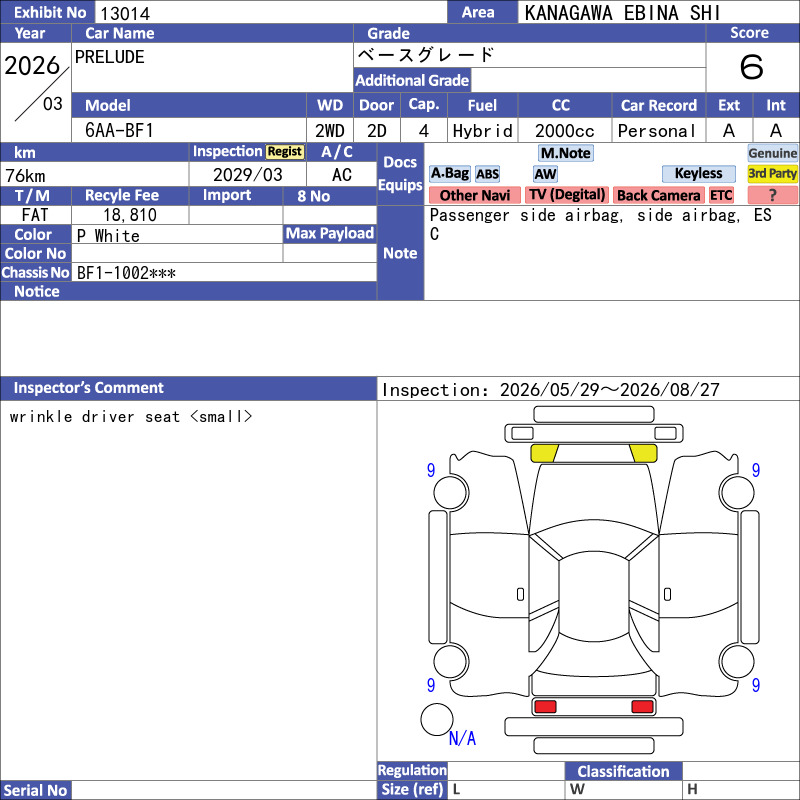This screenshot has width=800, height=800.
Task: Click the left red taillight marker
Action: click(x=545, y=706)
